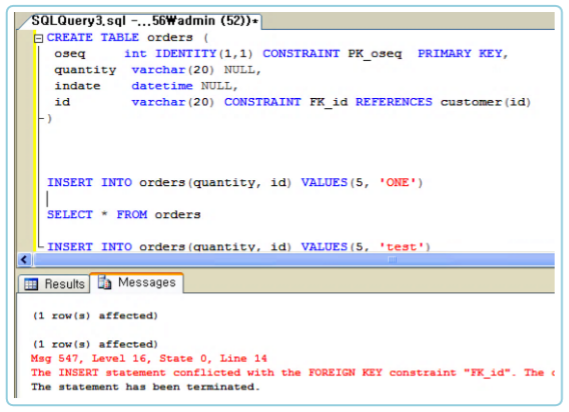This screenshot has width=569, height=412.
Task: Click the left scroll arrow of horizontal scrollbar
Action: pos(24,260)
